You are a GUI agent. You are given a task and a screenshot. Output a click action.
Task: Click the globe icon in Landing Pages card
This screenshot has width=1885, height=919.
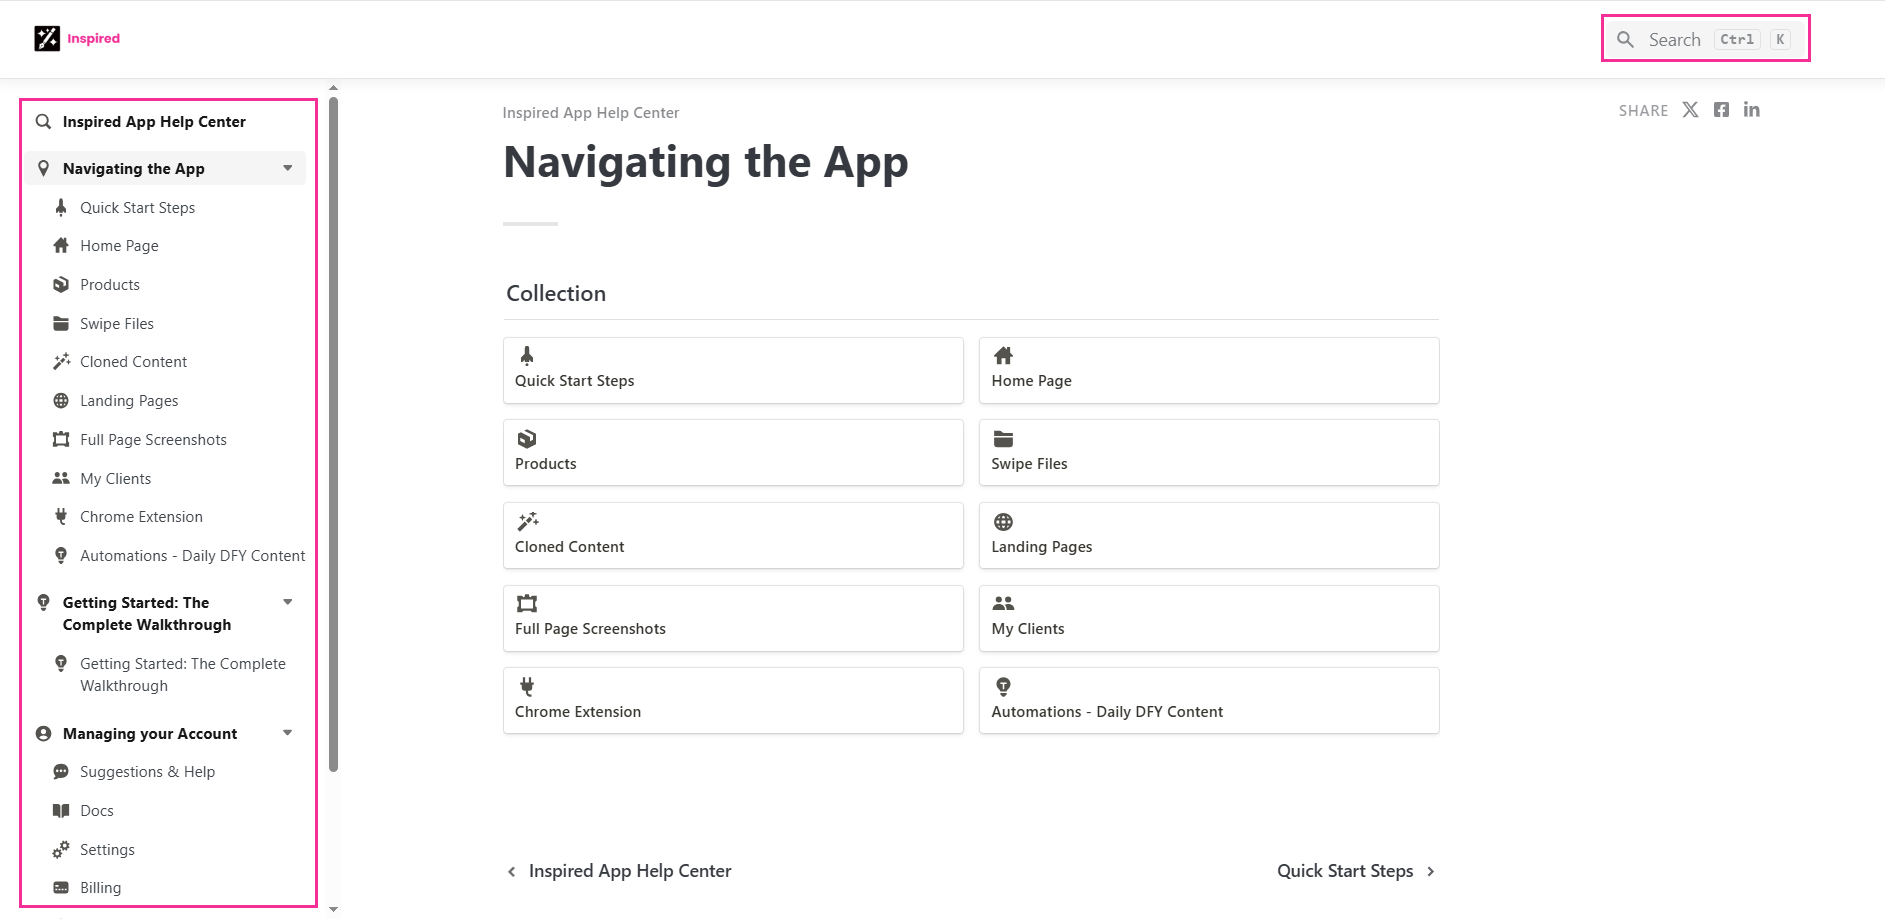pyautogui.click(x=1003, y=521)
